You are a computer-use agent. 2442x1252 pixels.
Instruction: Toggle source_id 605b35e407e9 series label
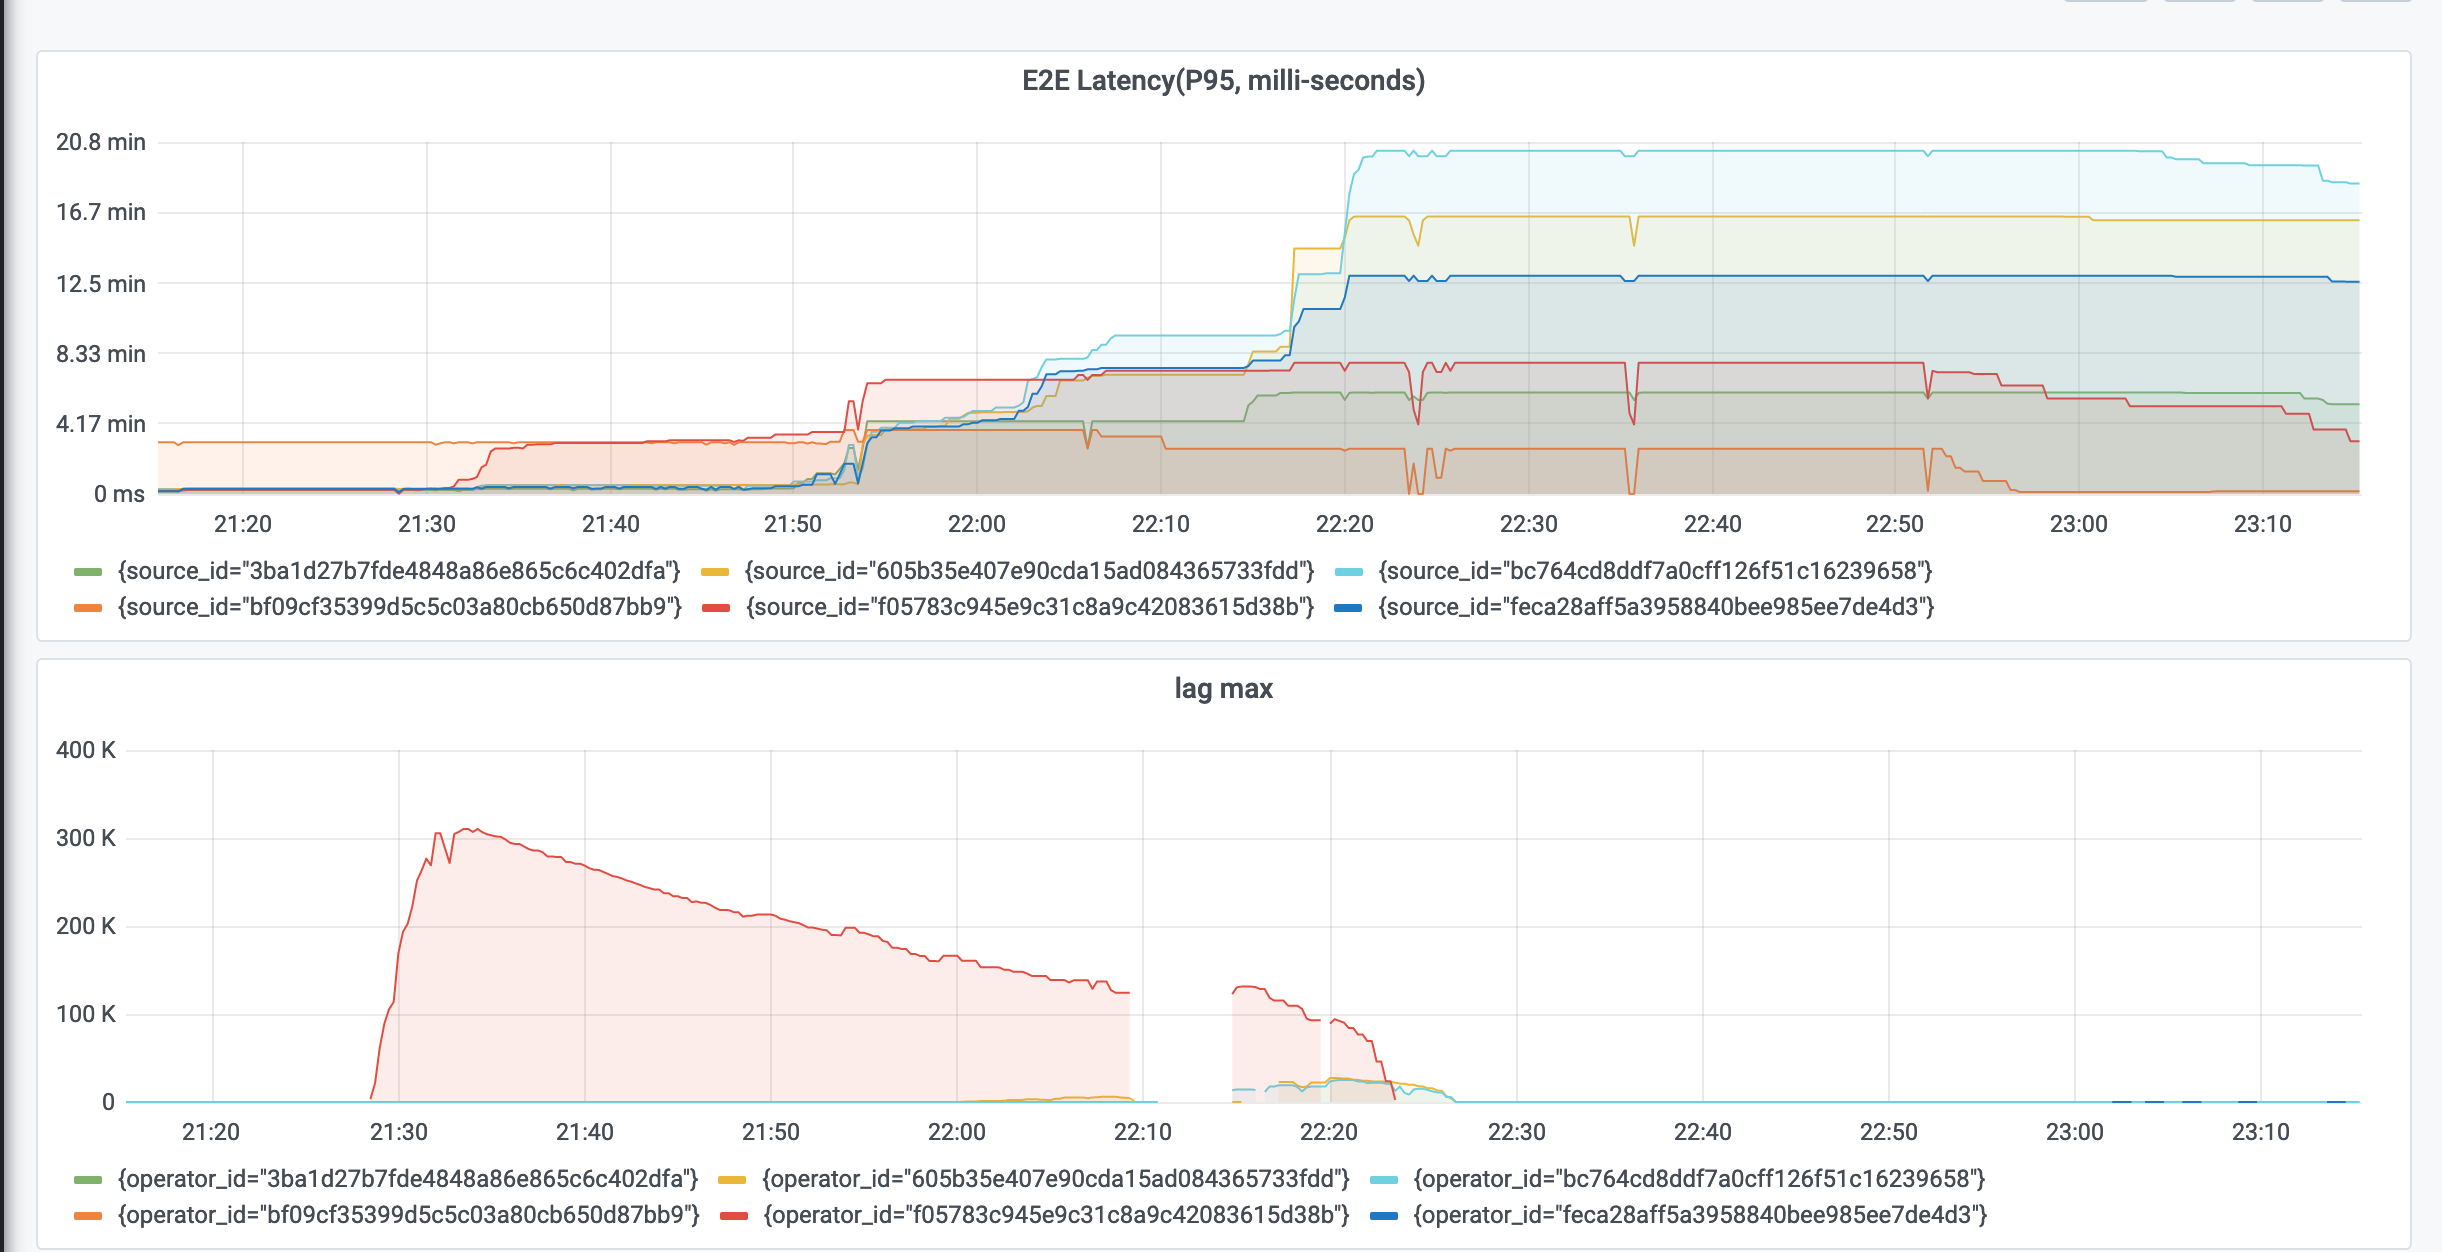click(x=1029, y=571)
